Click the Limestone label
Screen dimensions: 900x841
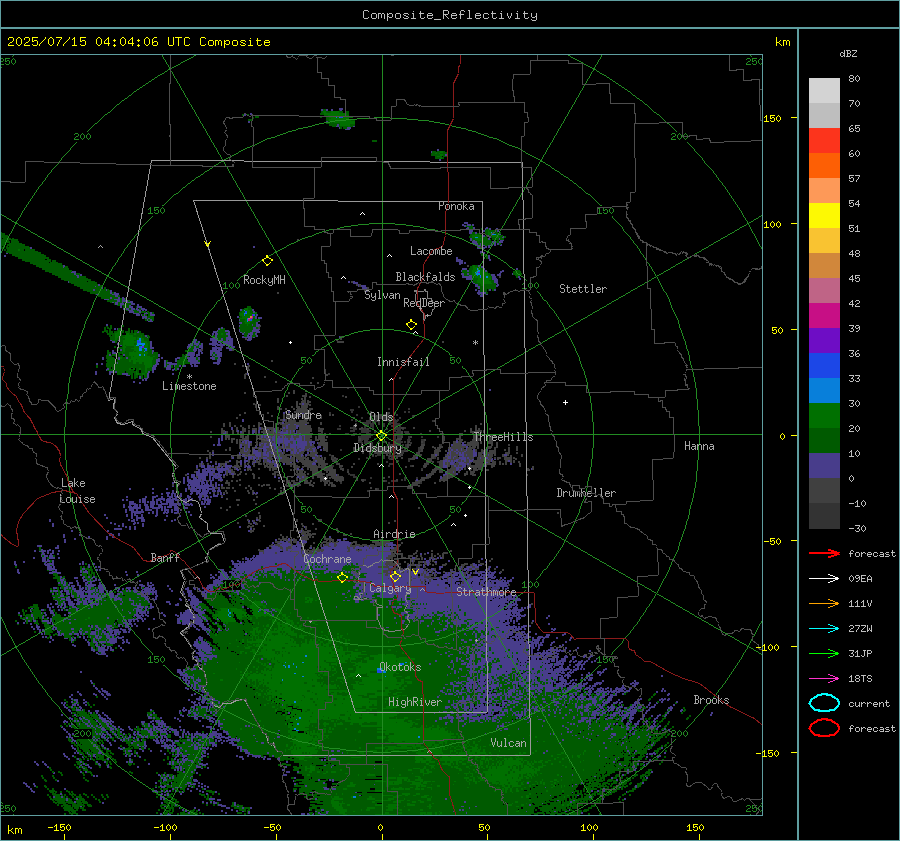(189, 386)
